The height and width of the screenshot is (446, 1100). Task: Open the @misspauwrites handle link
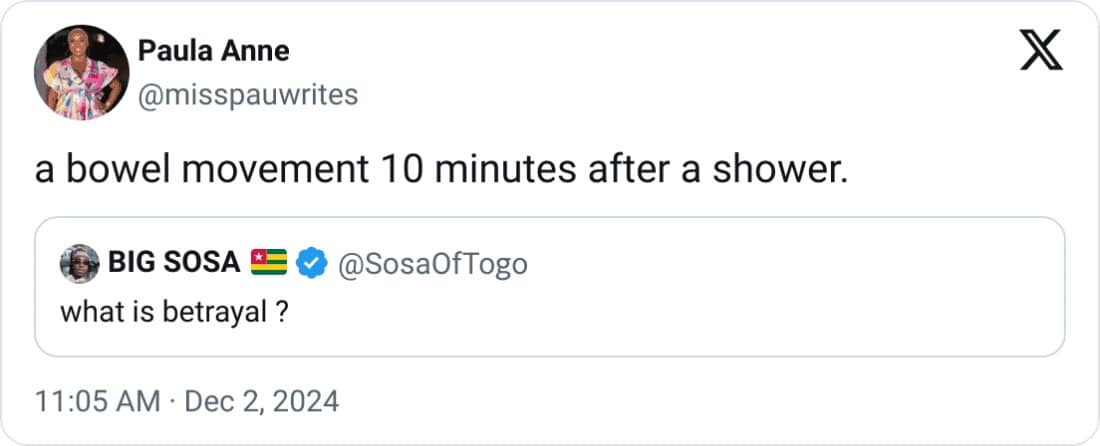(x=247, y=95)
